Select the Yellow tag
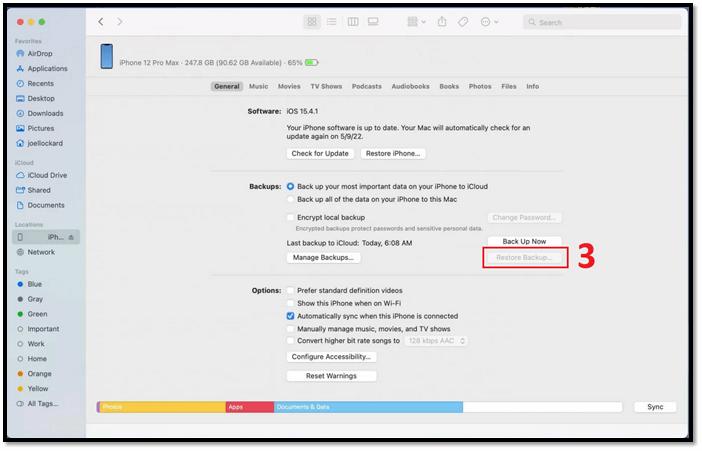This screenshot has height=451, width=702. [38, 389]
